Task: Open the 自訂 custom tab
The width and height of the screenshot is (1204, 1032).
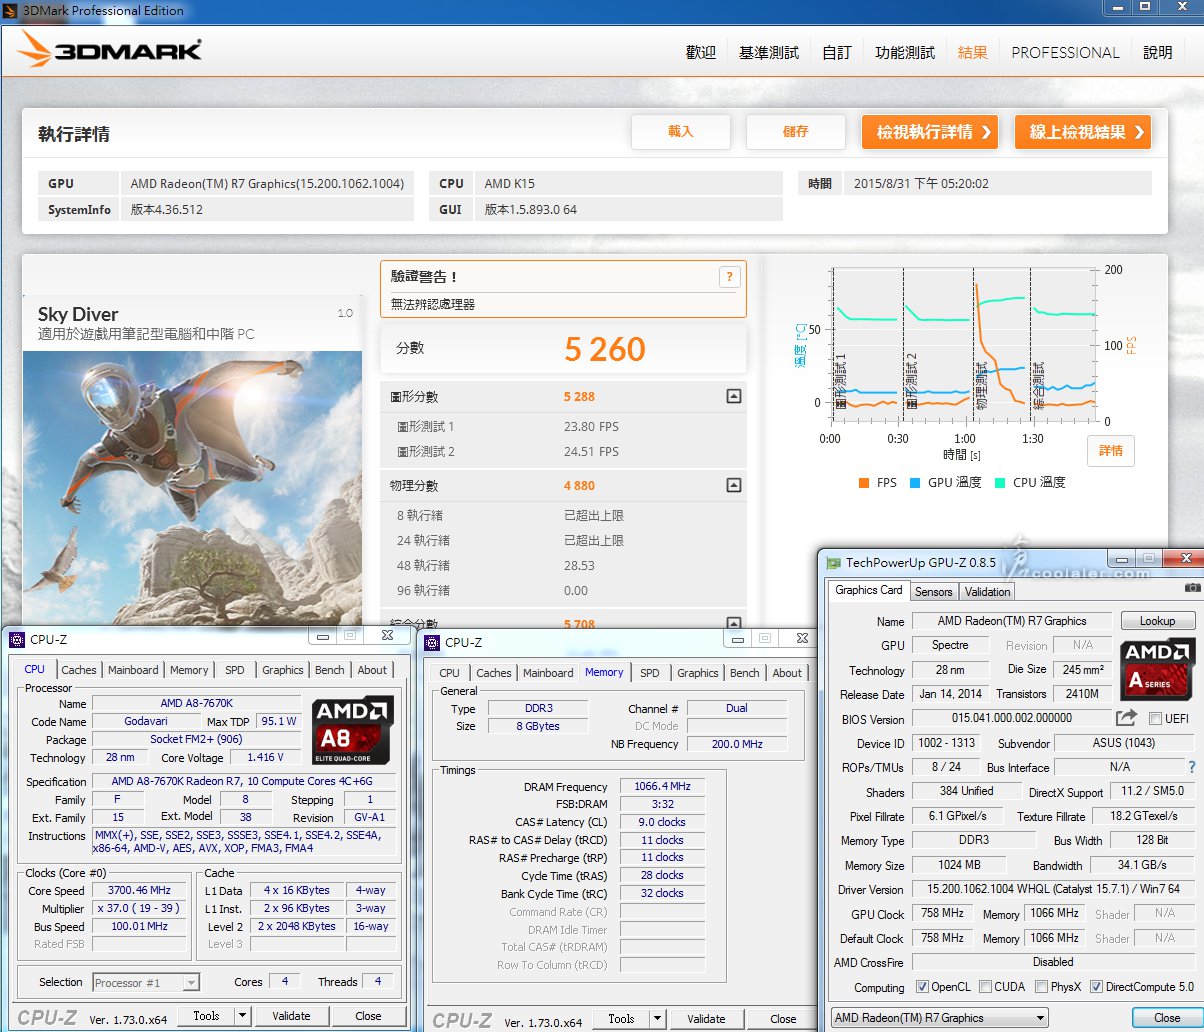Action: click(837, 53)
